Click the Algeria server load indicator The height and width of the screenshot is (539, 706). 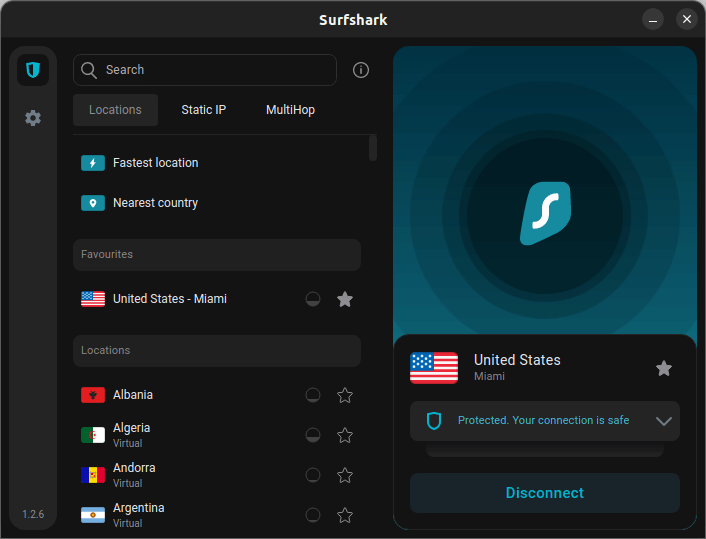pyautogui.click(x=313, y=435)
